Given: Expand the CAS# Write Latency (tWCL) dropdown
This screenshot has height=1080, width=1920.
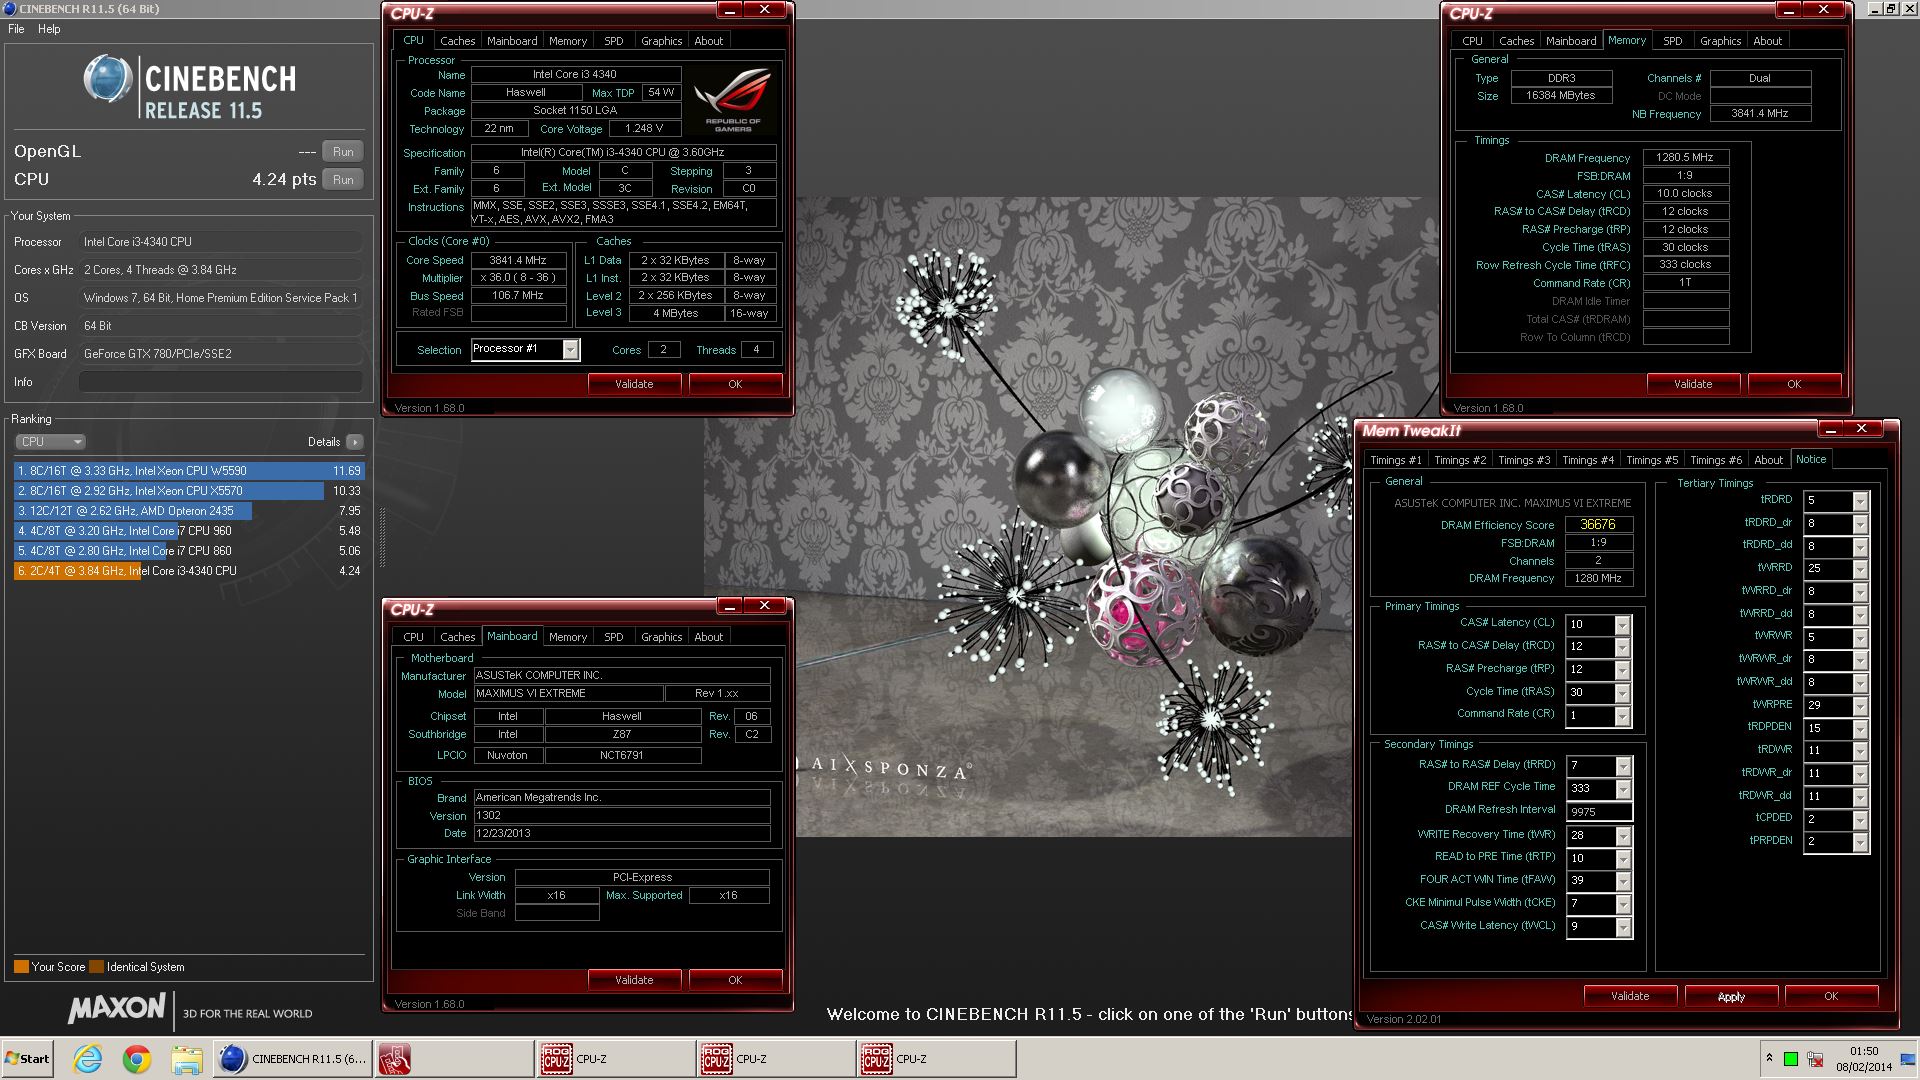Looking at the screenshot, I should (1623, 927).
